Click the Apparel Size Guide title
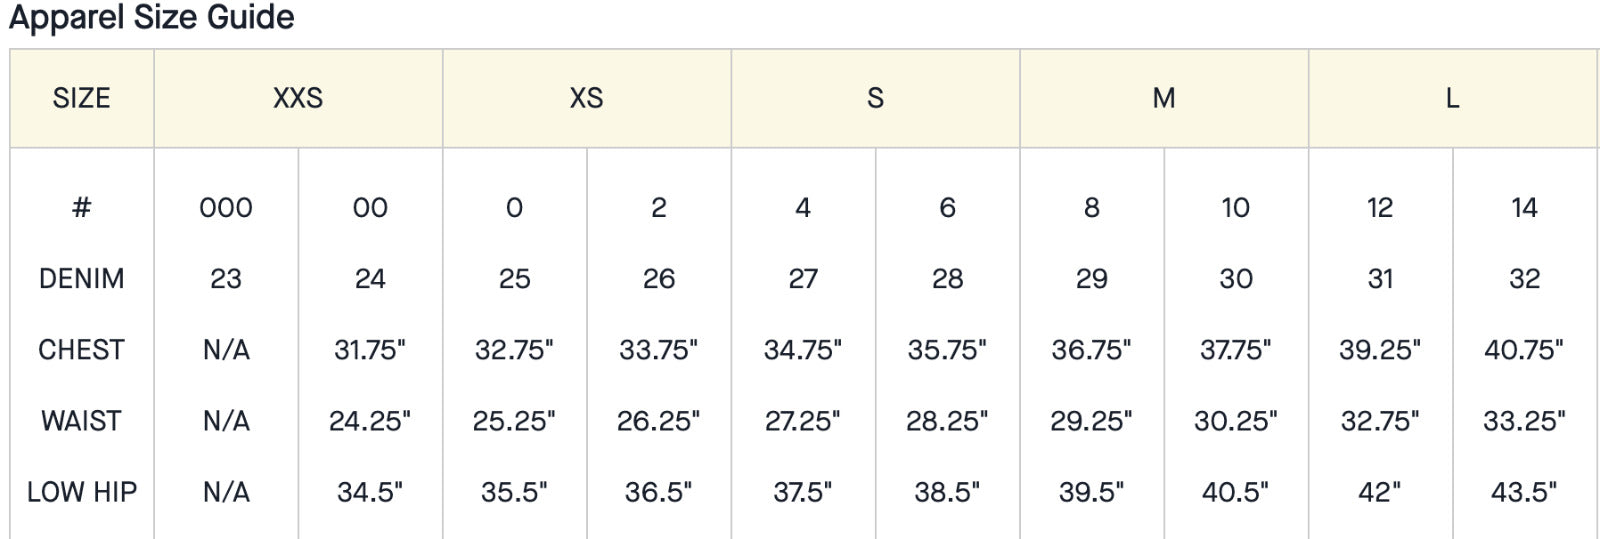Screen dimensions: 1600x539 pyautogui.click(x=152, y=17)
